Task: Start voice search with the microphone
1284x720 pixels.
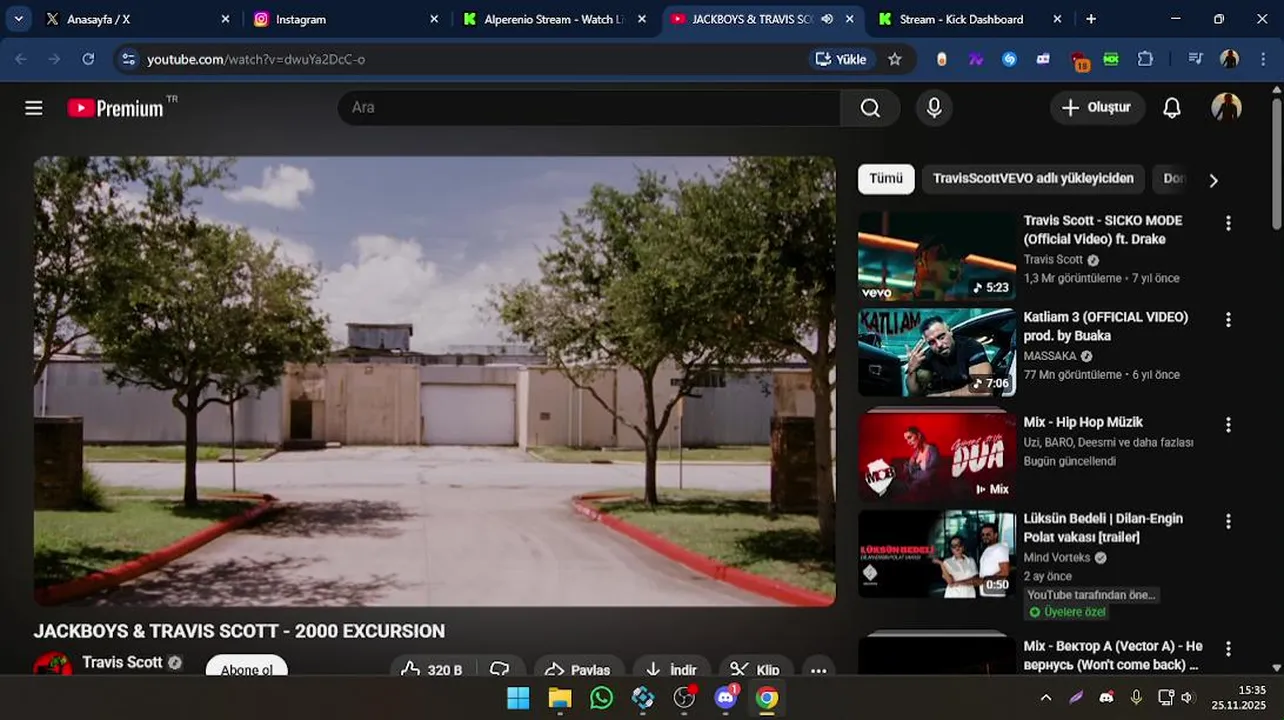Action: [x=934, y=108]
